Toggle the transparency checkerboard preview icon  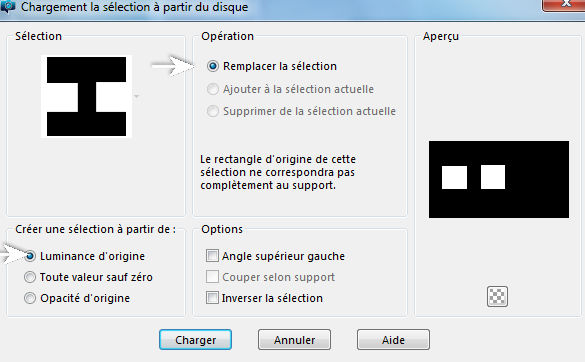pyautogui.click(x=497, y=297)
